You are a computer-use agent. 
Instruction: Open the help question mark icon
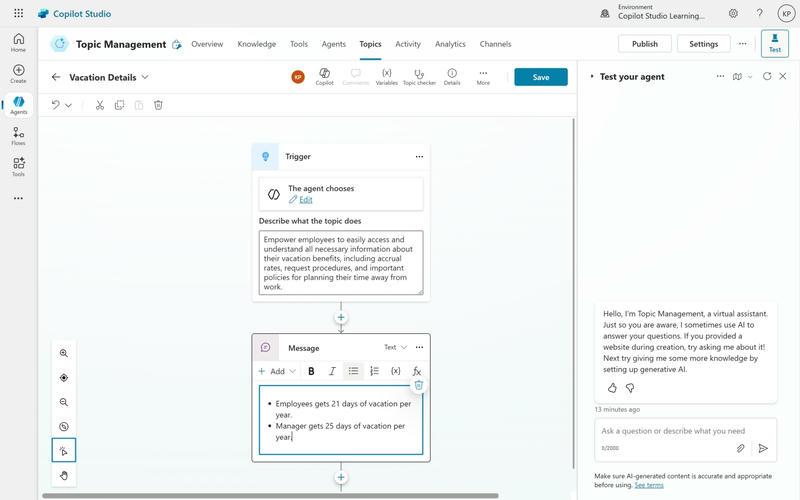(760, 13)
